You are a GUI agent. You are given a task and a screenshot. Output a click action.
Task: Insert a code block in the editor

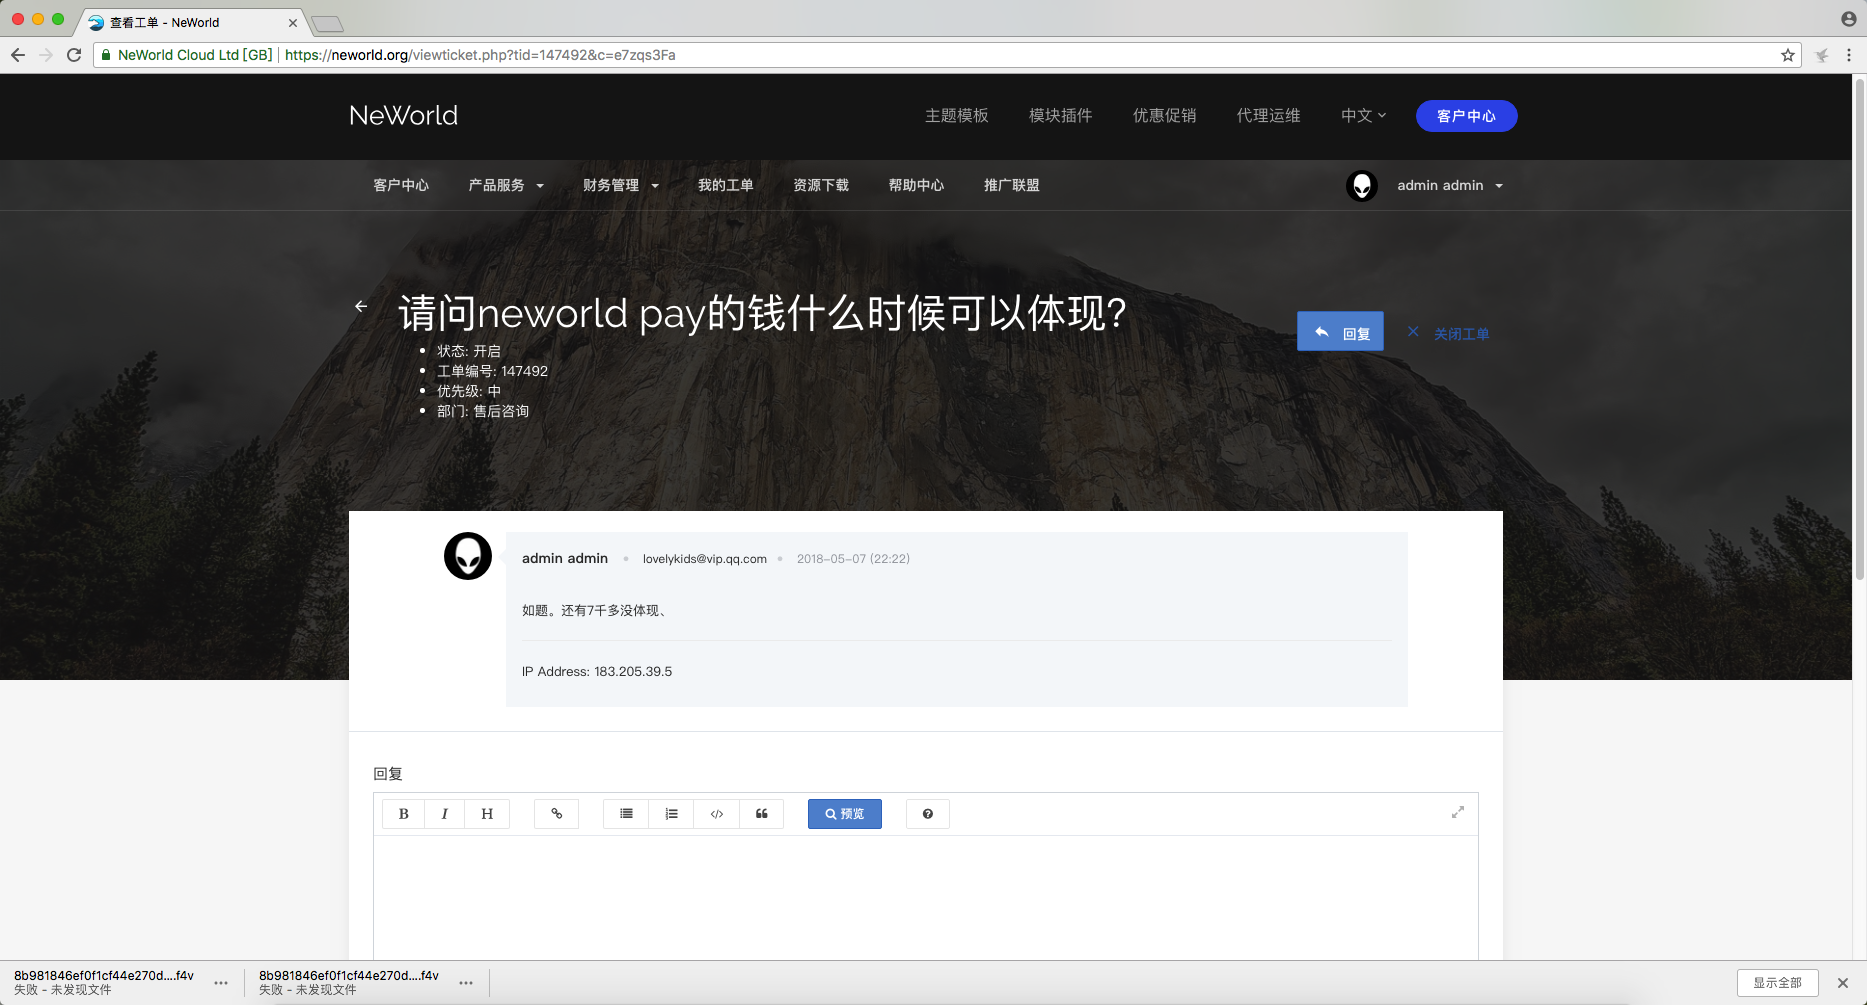click(717, 814)
